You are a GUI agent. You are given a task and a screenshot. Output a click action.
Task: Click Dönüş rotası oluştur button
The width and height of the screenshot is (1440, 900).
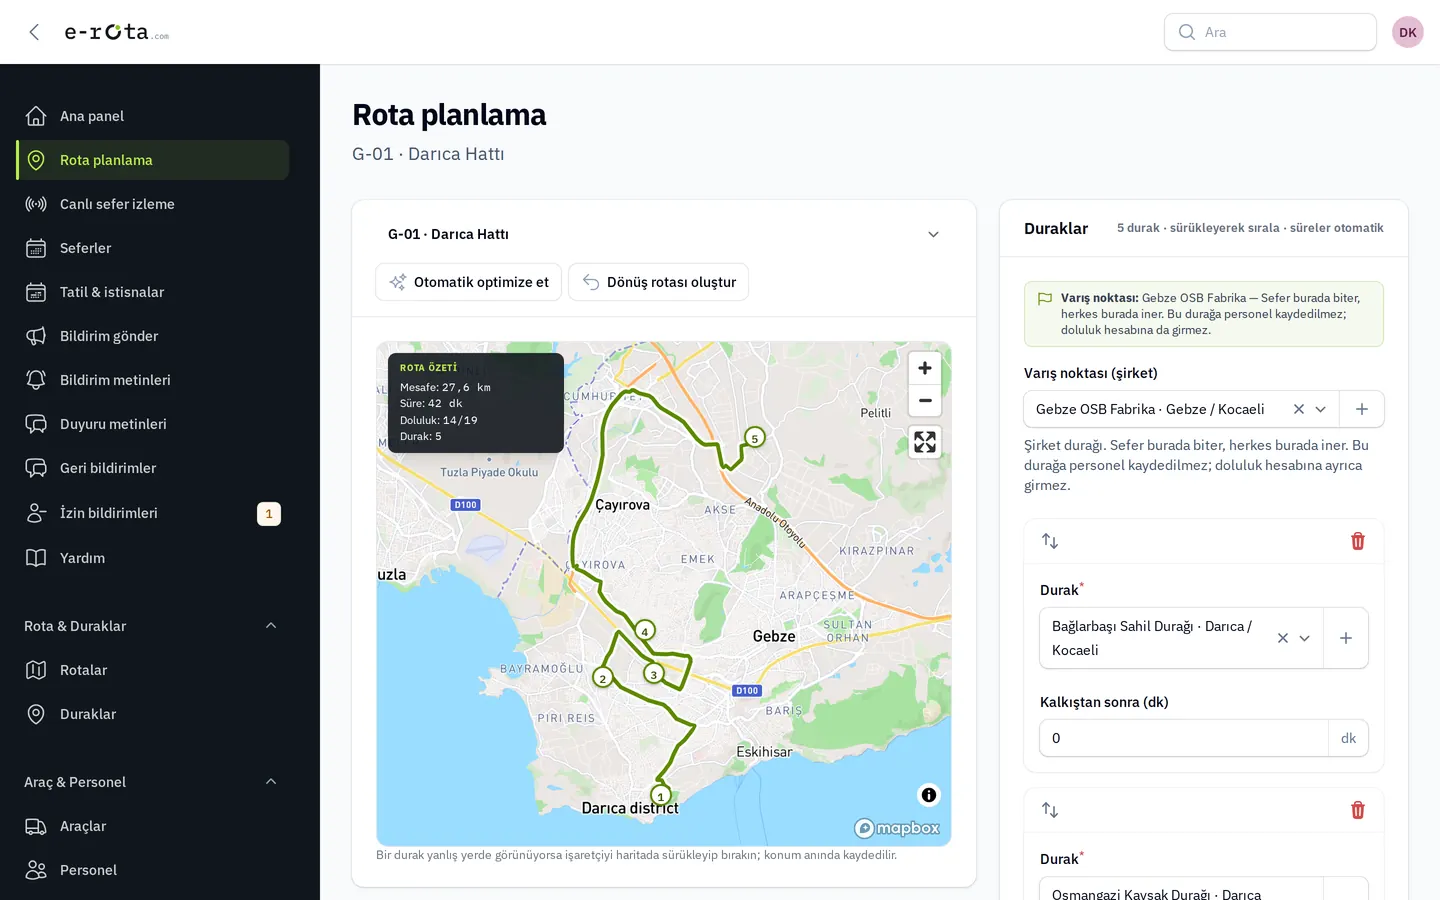(x=659, y=282)
